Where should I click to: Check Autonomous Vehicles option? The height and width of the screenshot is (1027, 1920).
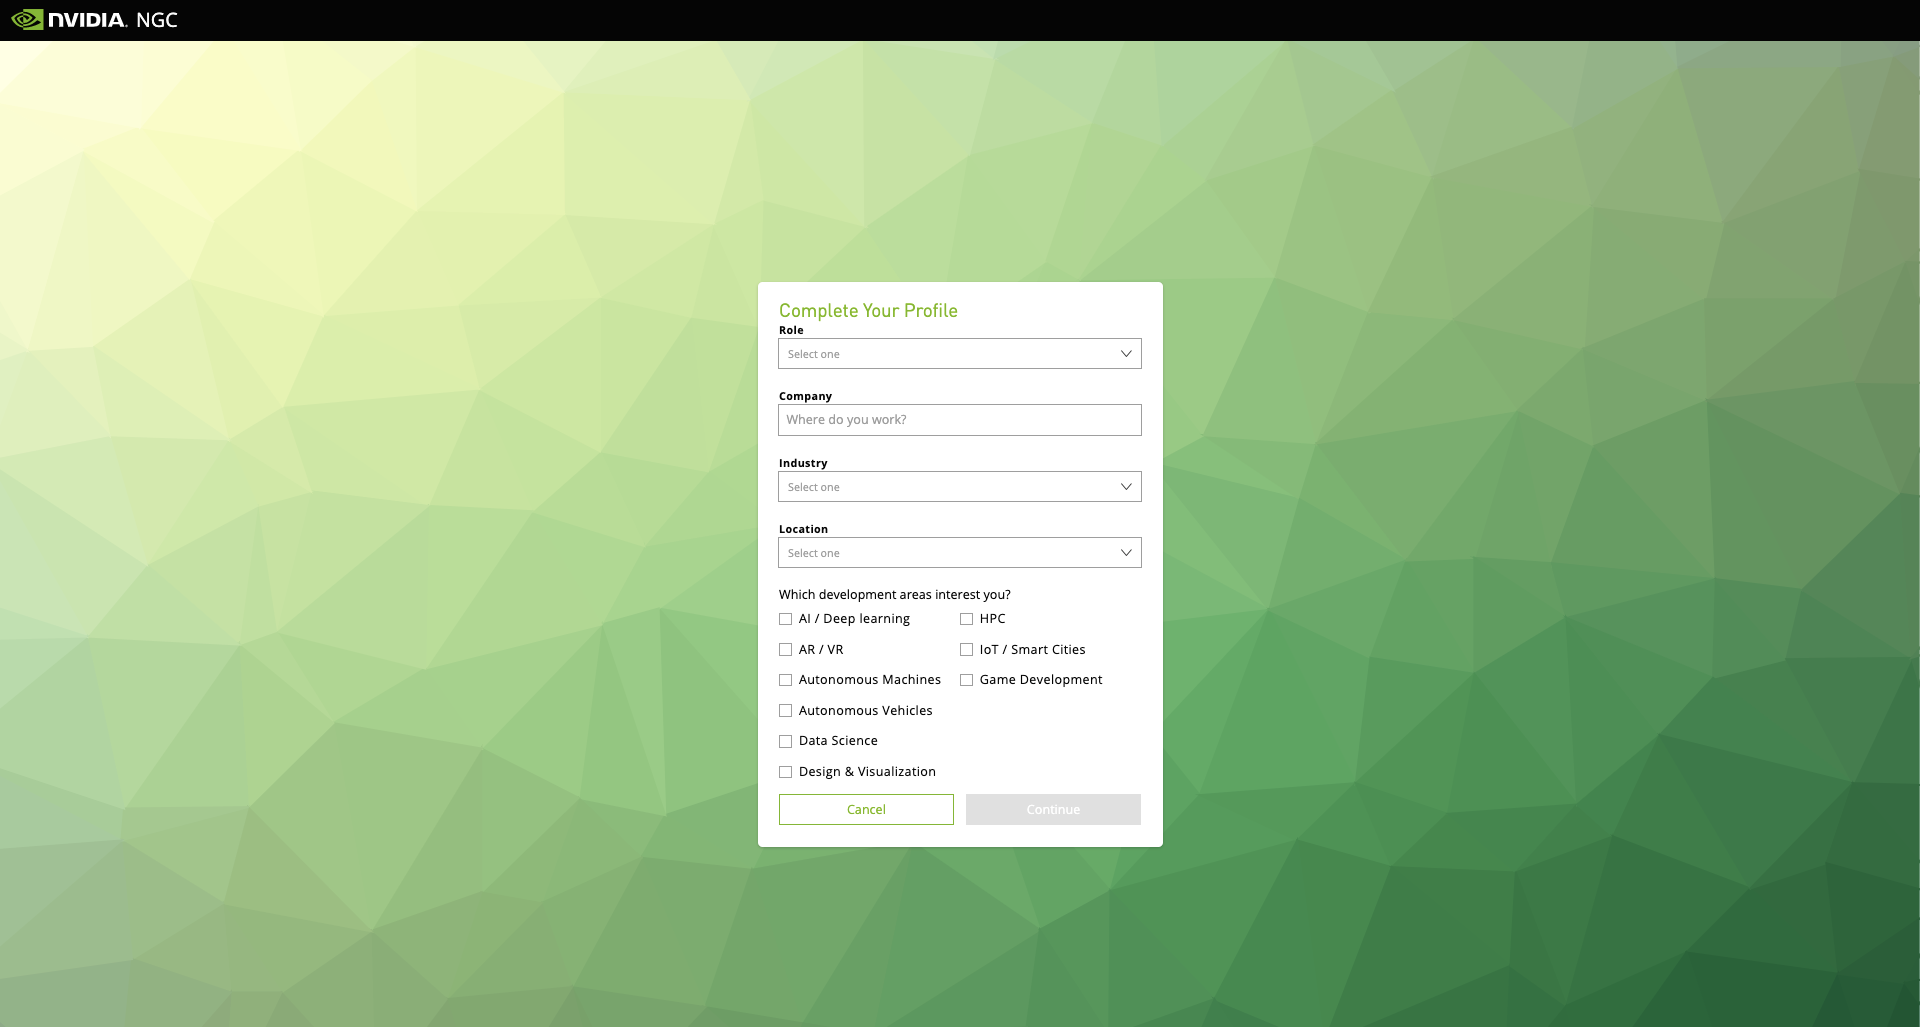point(786,711)
